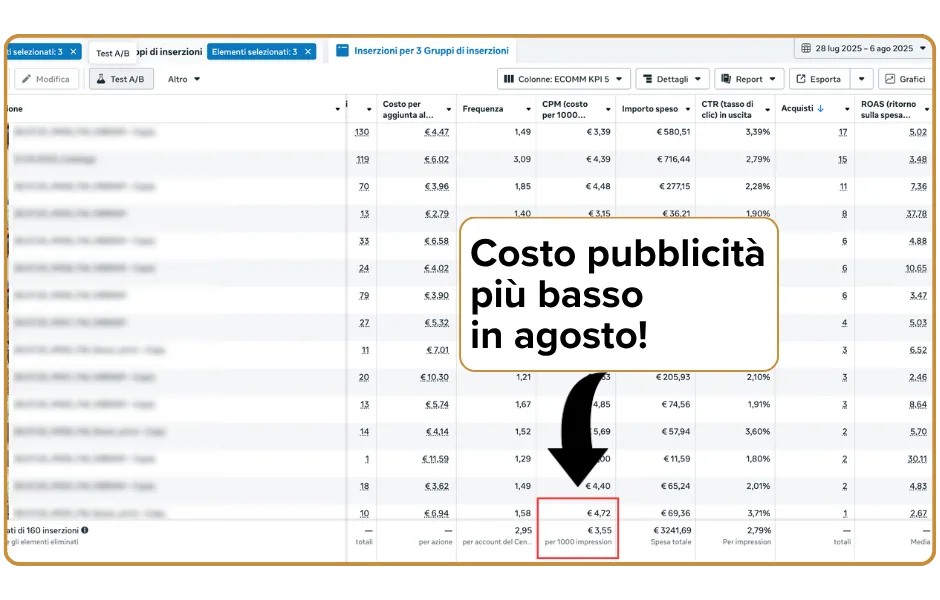The image size is (940, 600).
Task: Open the ROAS column header menu arrow
Action: click(927, 109)
